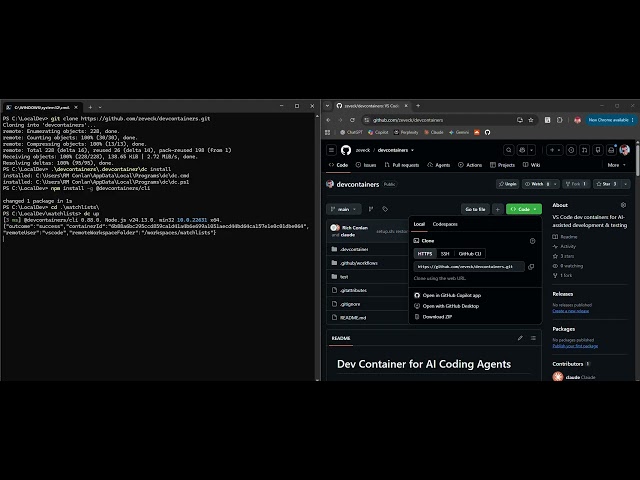
Task: Fork the repository button
Action: coord(576,184)
